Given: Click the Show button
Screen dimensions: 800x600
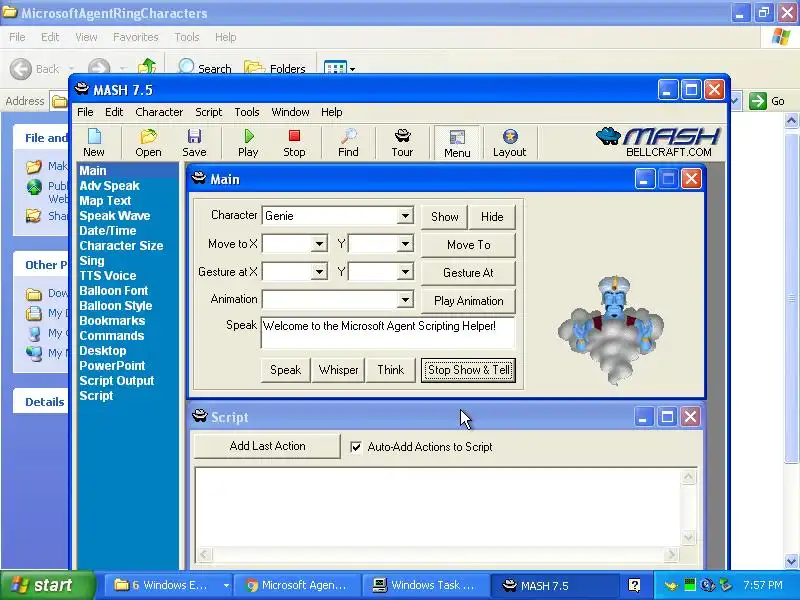Looking at the screenshot, I should (444, 217).
